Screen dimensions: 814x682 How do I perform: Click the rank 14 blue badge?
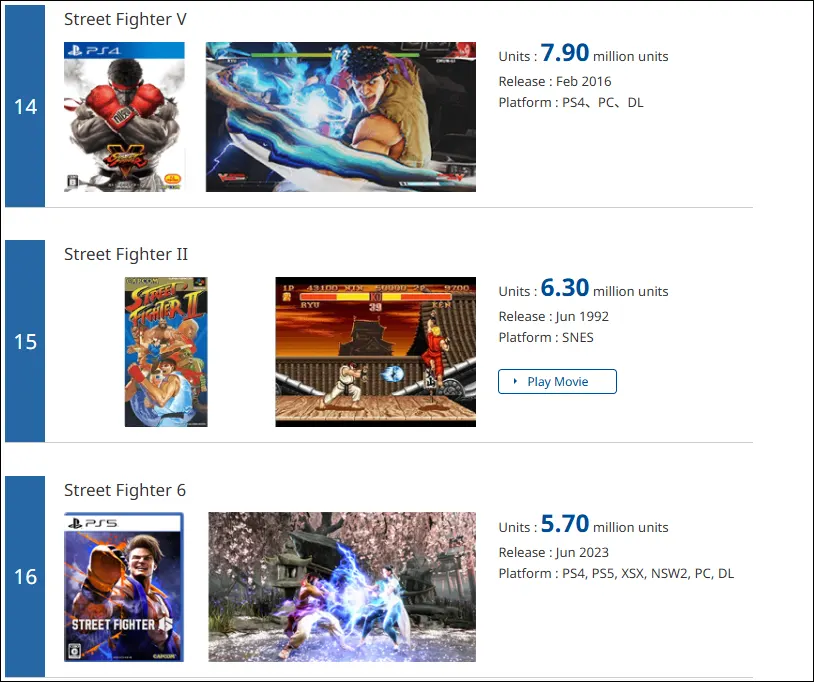point(25,106)
